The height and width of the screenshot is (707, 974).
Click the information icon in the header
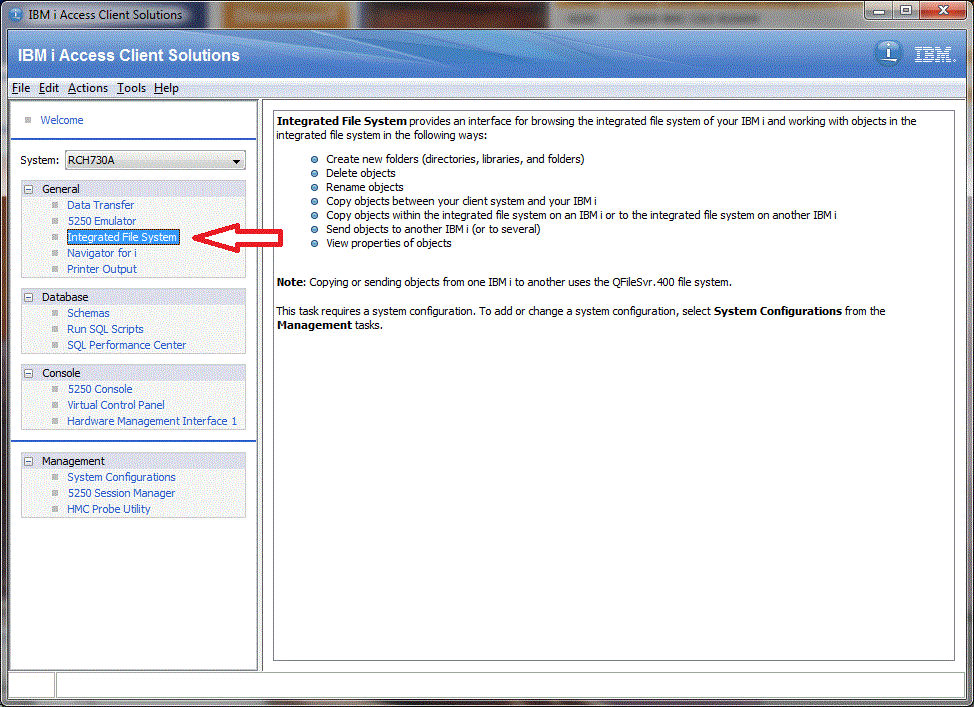(888, 53)
